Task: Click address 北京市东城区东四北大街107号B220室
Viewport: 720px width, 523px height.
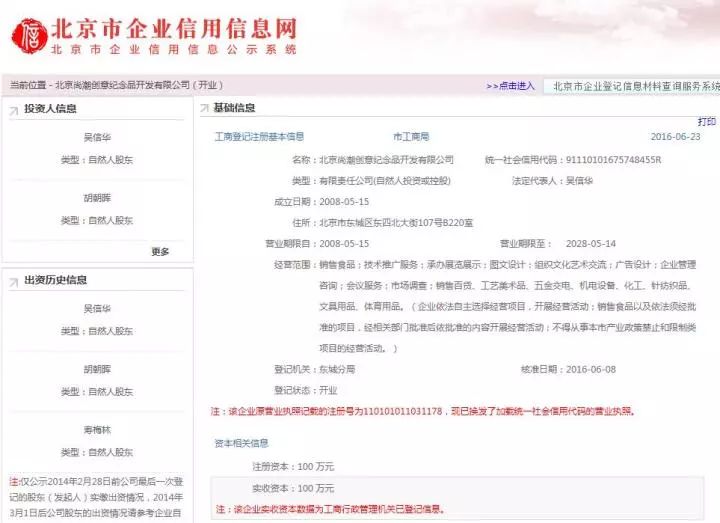Action: (396, 223)
